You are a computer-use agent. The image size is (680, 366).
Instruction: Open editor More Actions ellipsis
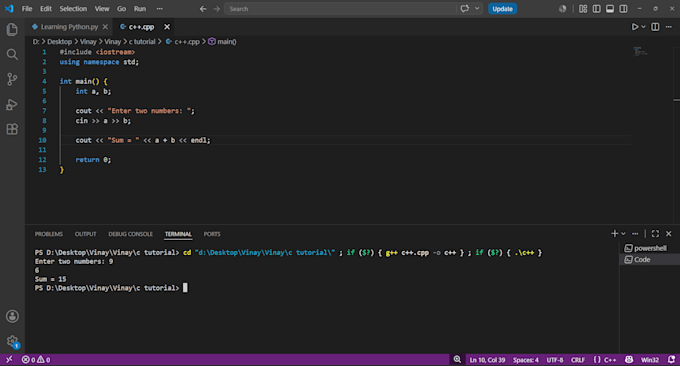(669, 27)
